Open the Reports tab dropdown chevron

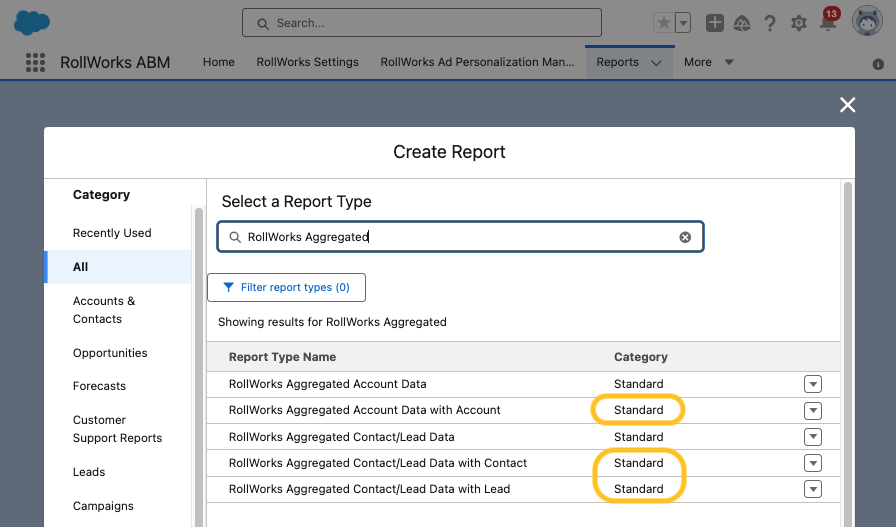coord(656,62)
